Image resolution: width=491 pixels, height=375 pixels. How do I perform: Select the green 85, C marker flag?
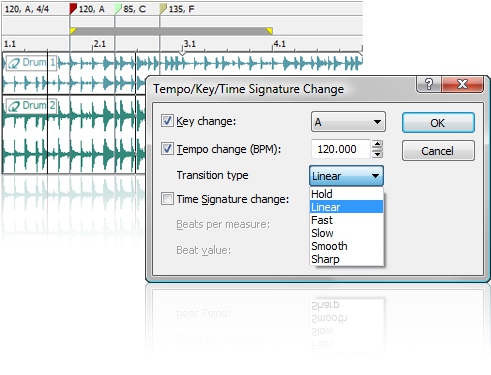pos(118,9)
